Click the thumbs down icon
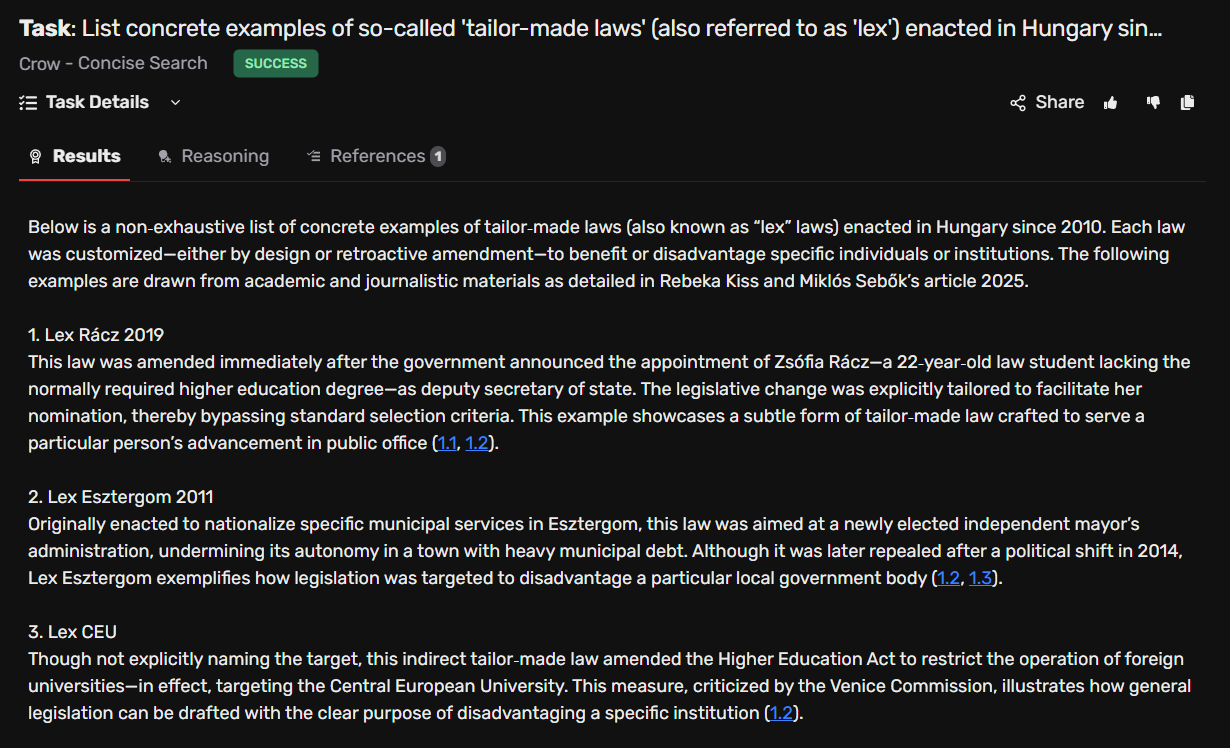 (1153, 102)
